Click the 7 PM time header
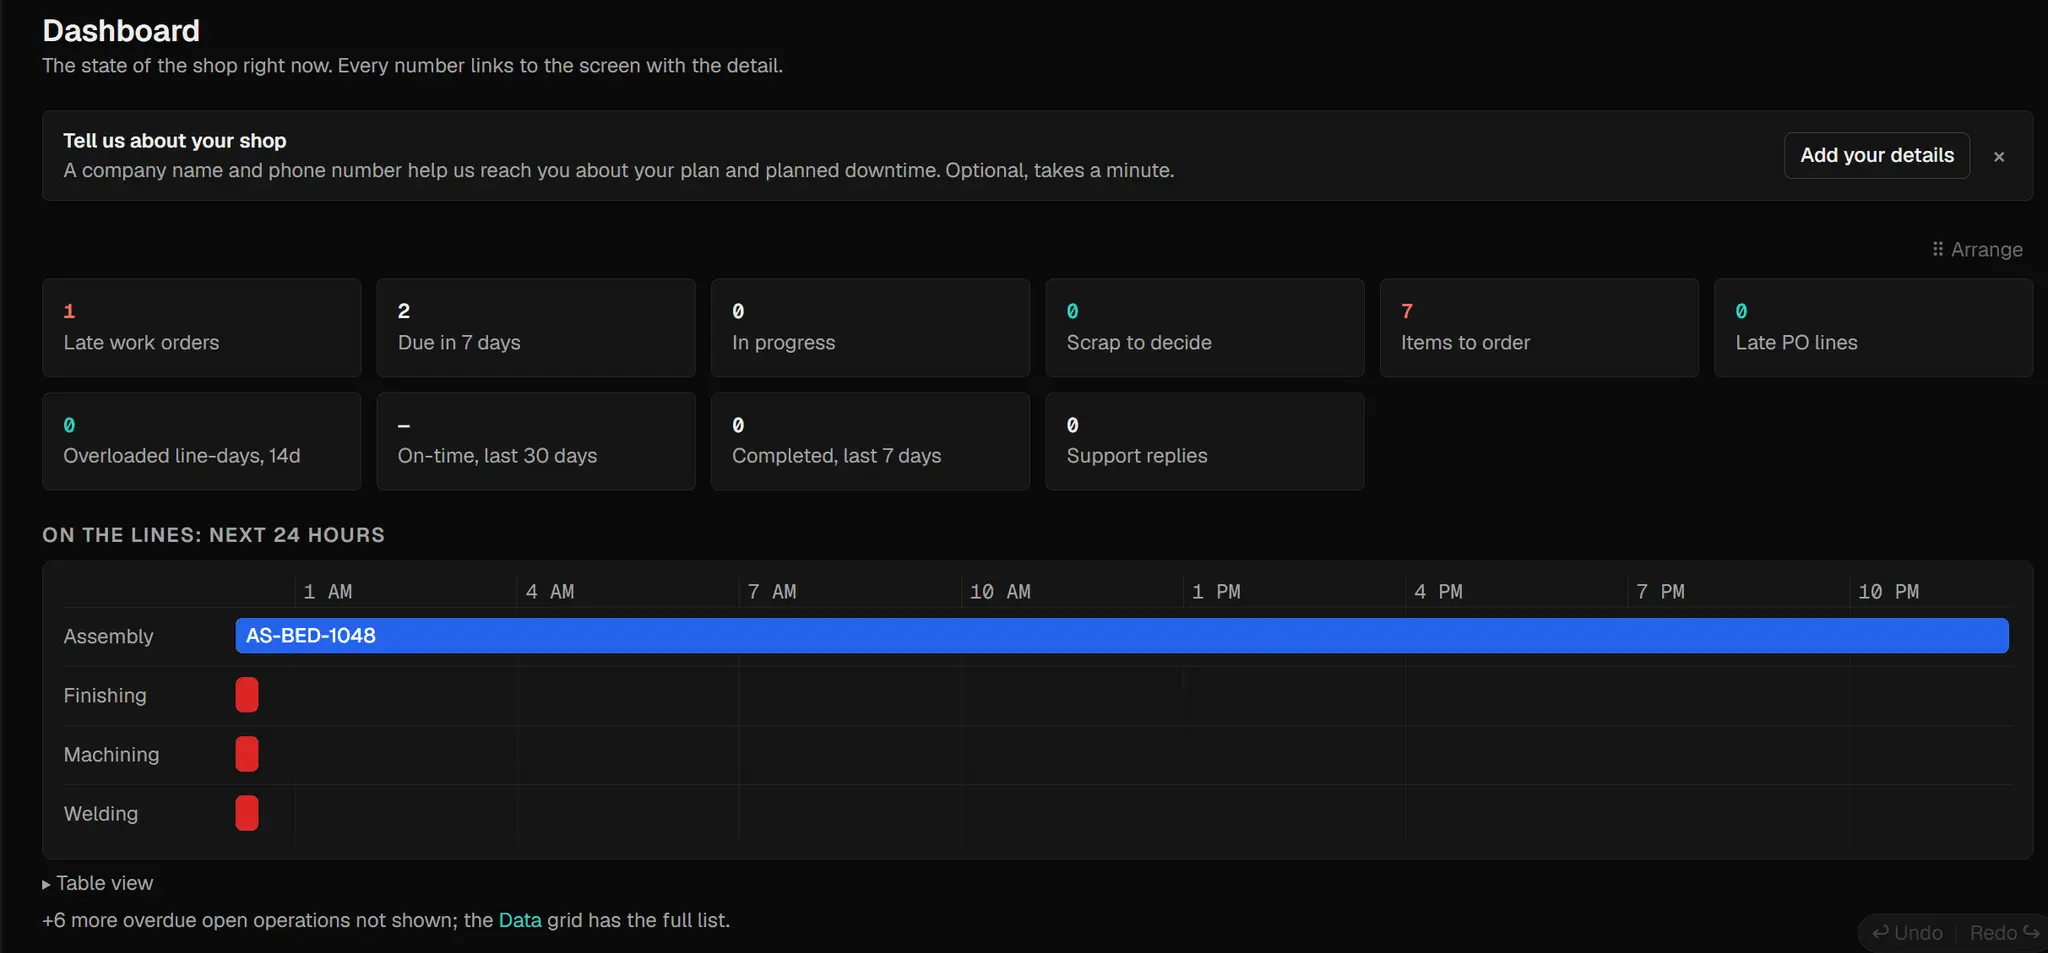Image resolution: width=2048 pixels, height=953 pixels. click(1660, 592)
